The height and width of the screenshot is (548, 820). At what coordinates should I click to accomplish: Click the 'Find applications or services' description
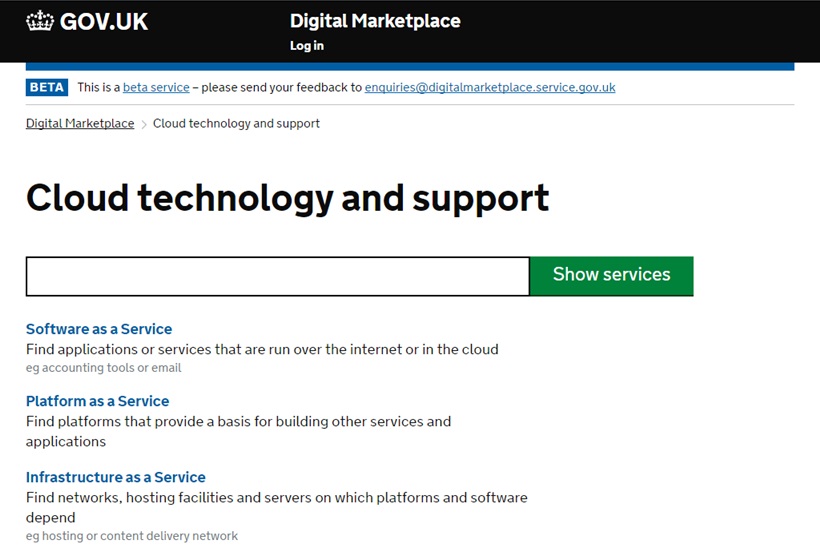[262, 349]
